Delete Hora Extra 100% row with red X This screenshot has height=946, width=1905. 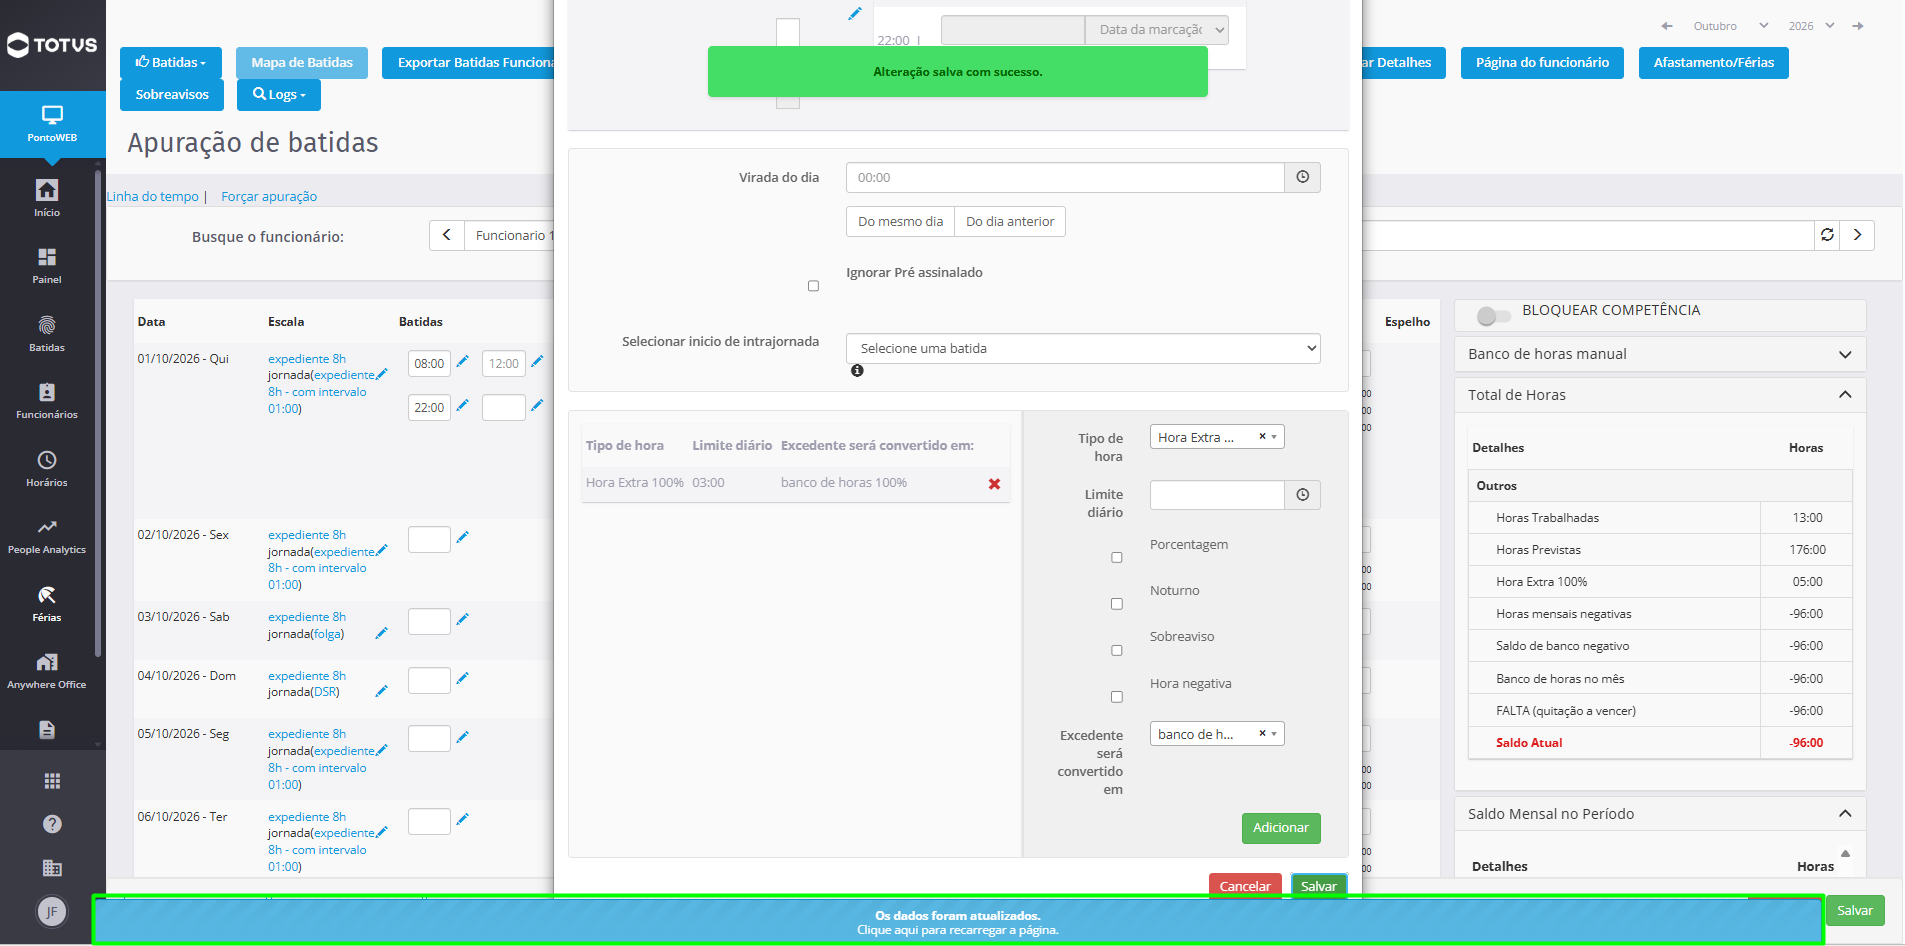tap(994, 484)
